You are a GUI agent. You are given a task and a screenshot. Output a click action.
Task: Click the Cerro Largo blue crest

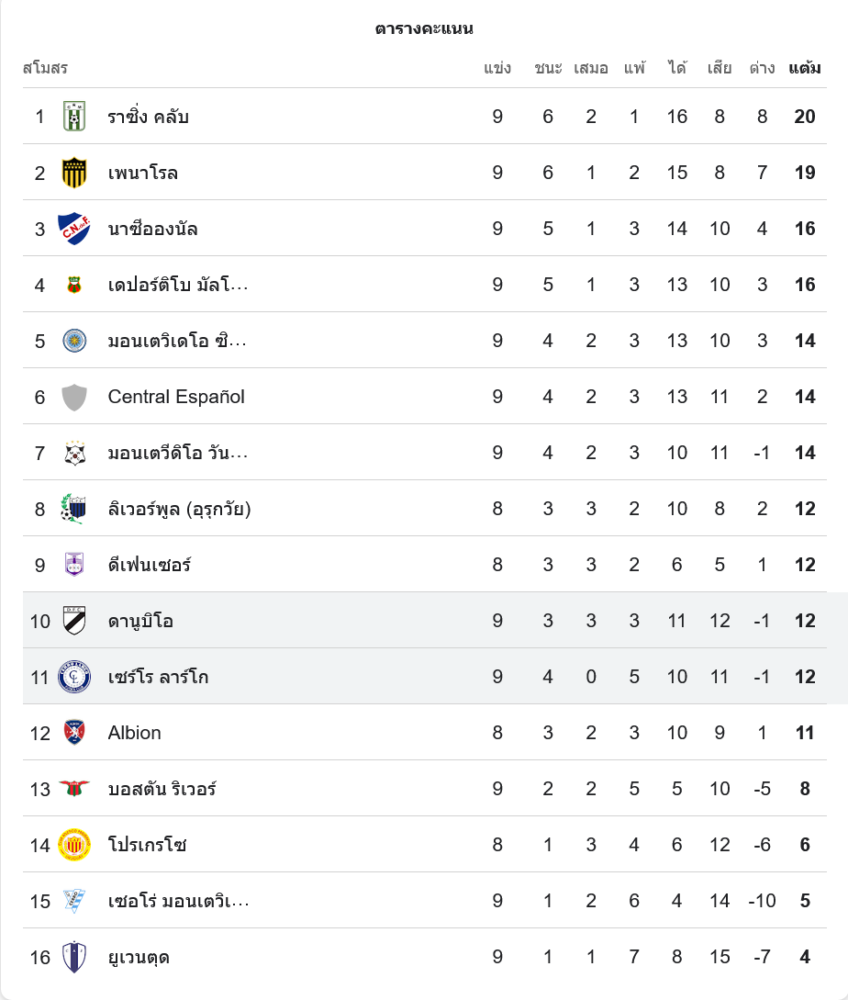[x=74, y=677]
